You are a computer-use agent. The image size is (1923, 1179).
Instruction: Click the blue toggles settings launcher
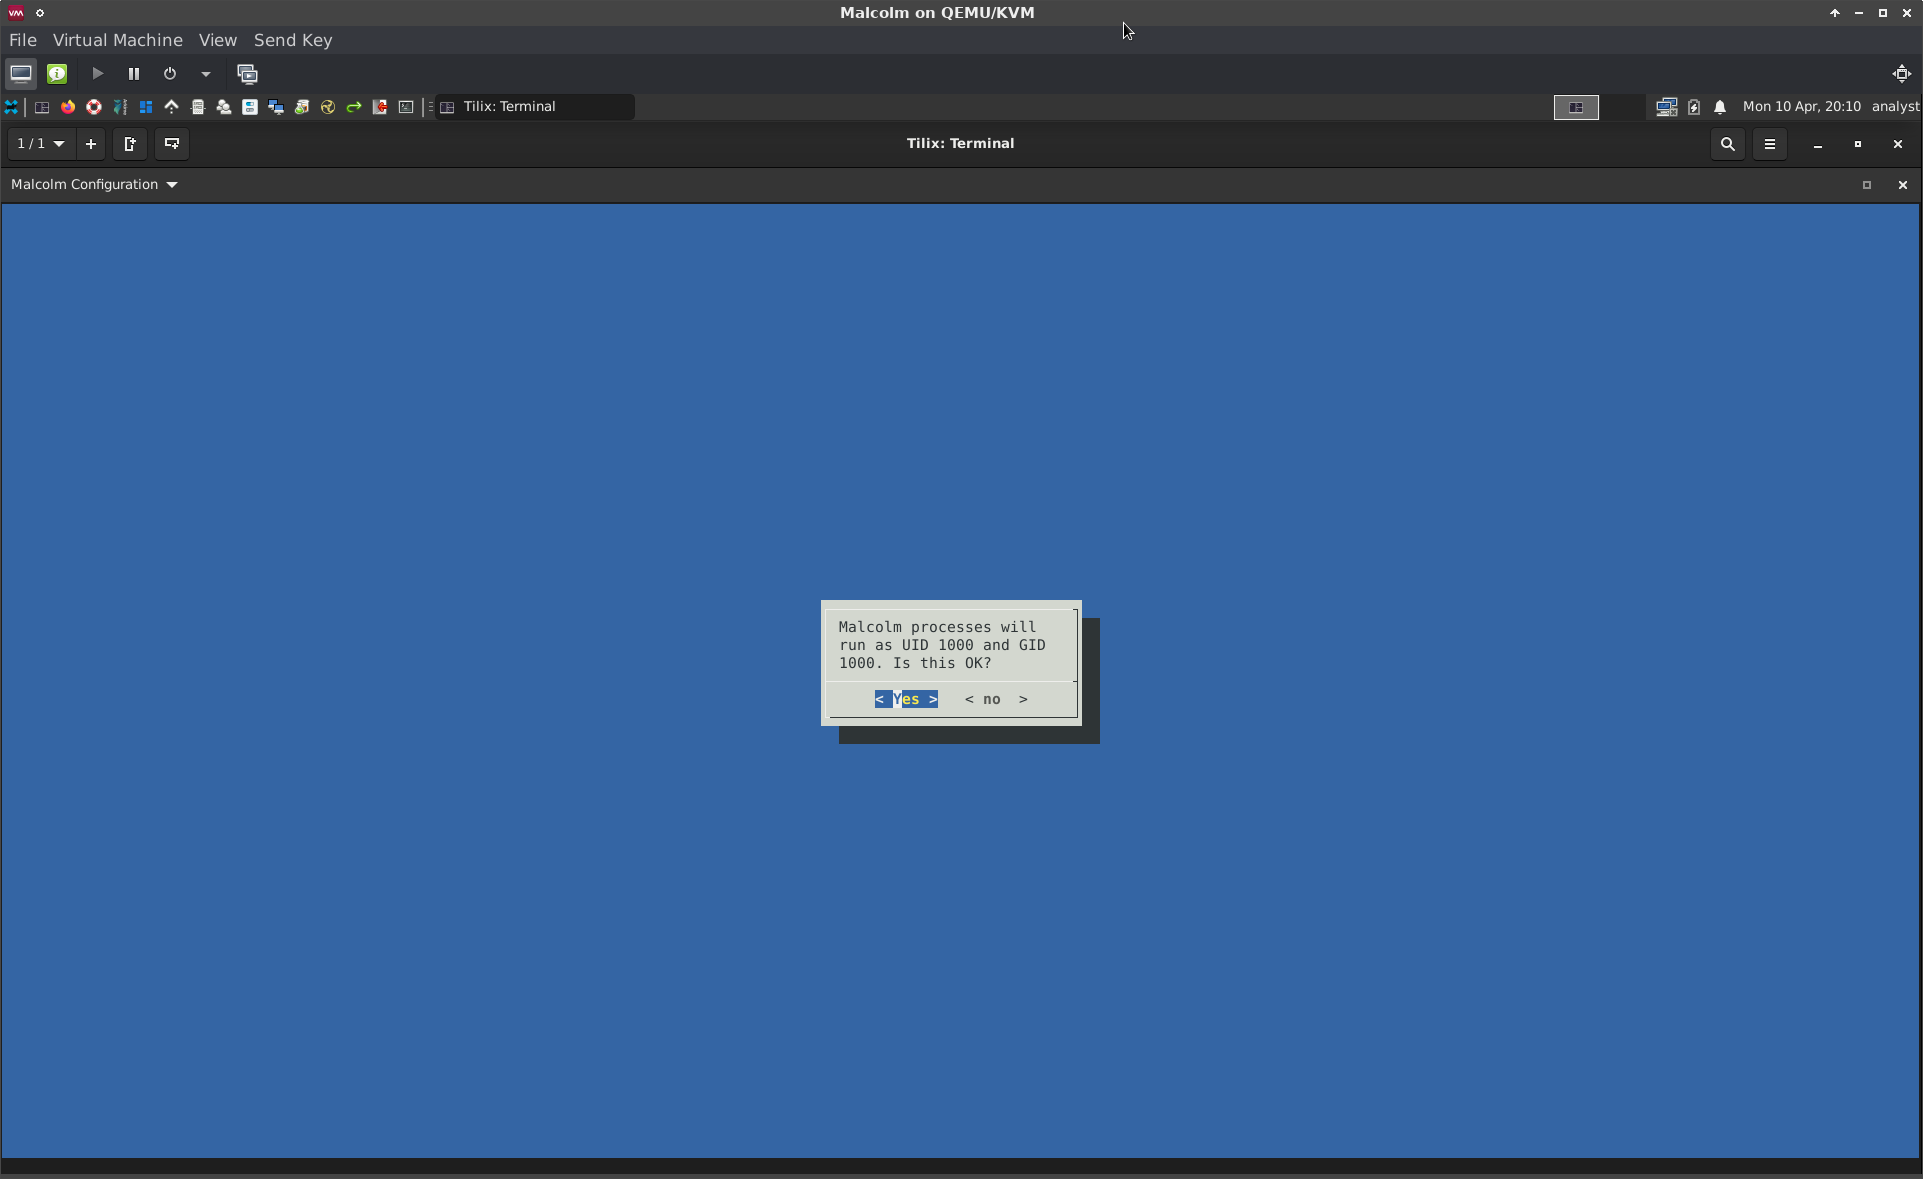(250, 107)
